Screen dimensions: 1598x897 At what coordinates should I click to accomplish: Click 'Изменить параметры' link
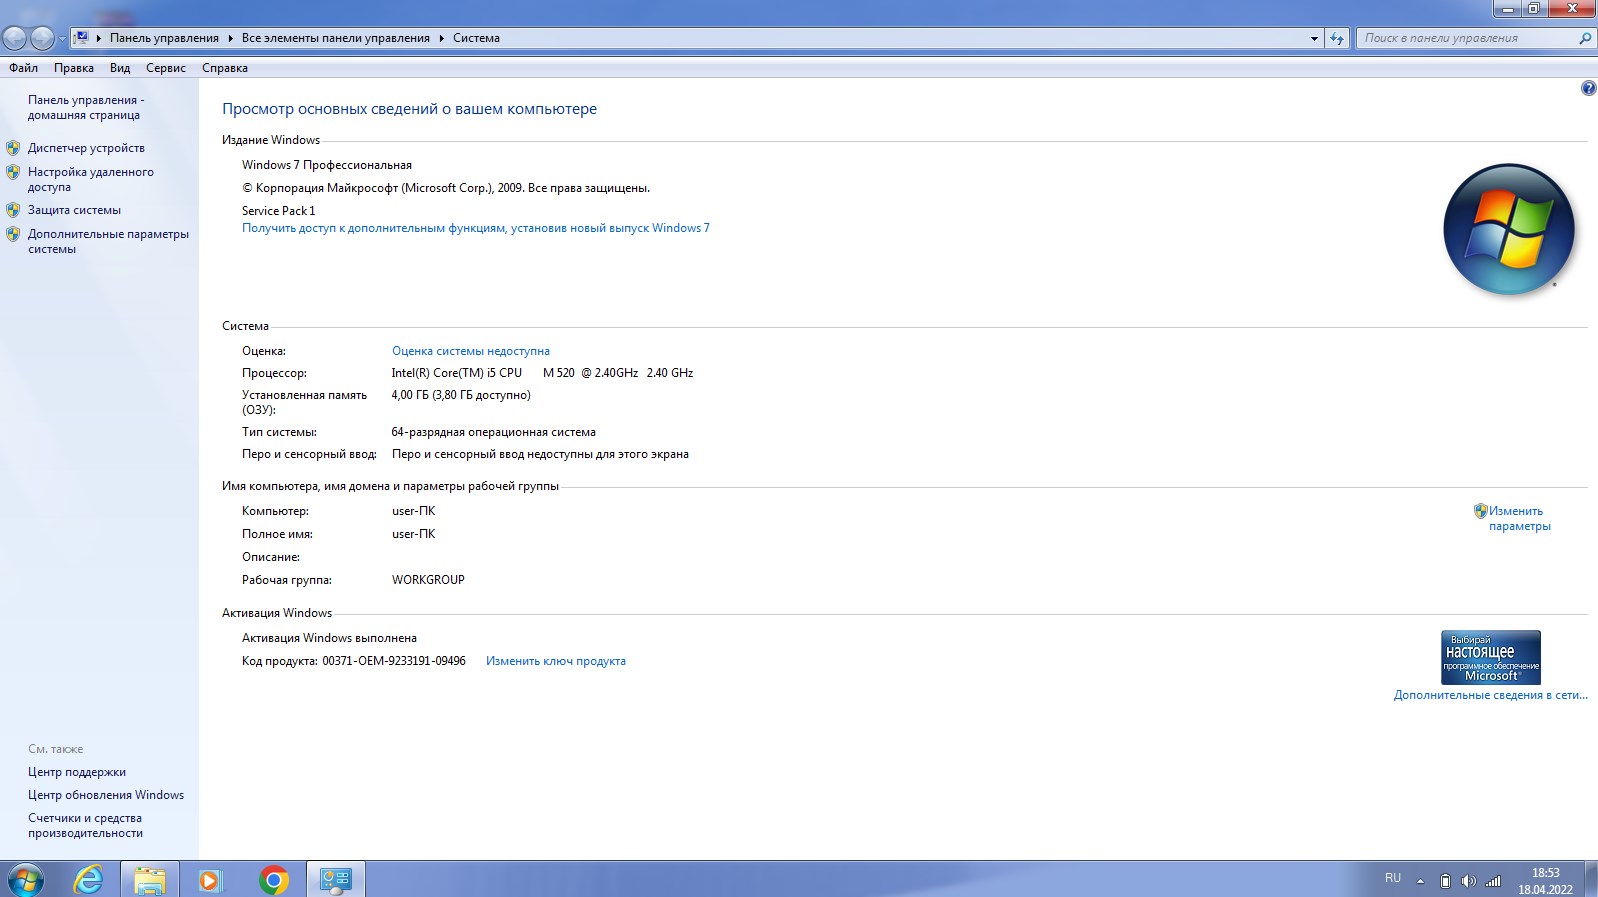pyautogui.click(x=1519, y=518)
